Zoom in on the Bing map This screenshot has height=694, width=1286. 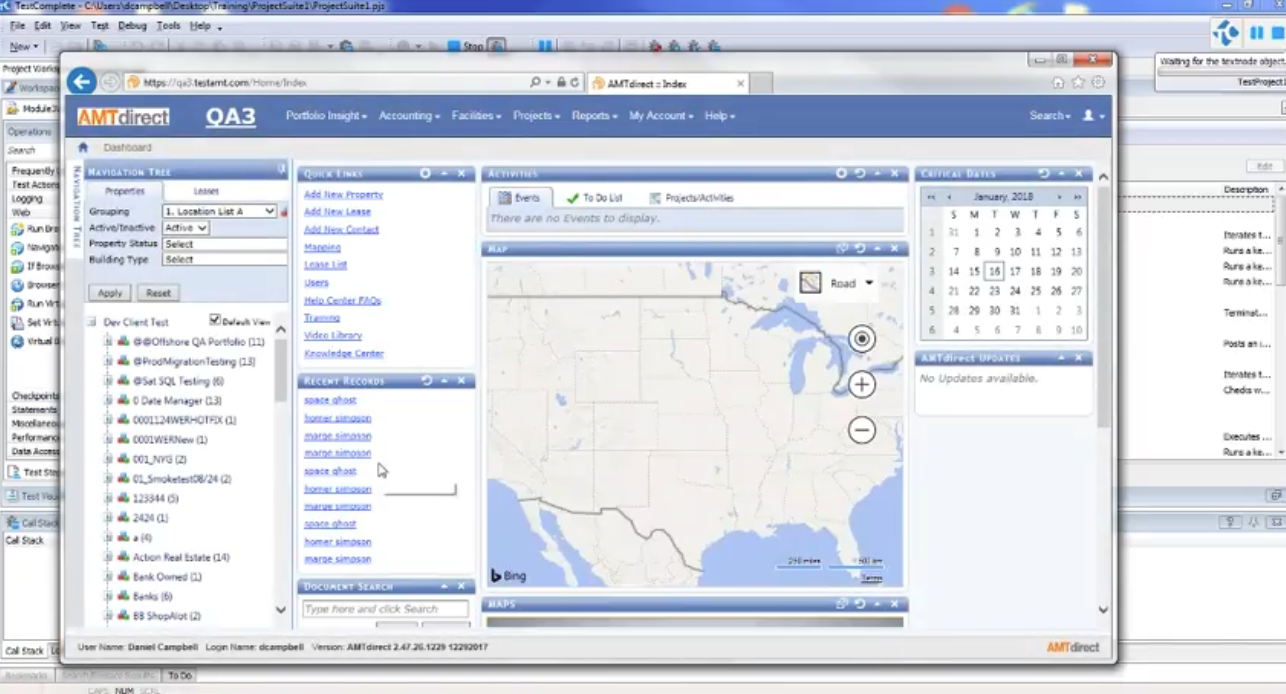(x=861, y=385)
